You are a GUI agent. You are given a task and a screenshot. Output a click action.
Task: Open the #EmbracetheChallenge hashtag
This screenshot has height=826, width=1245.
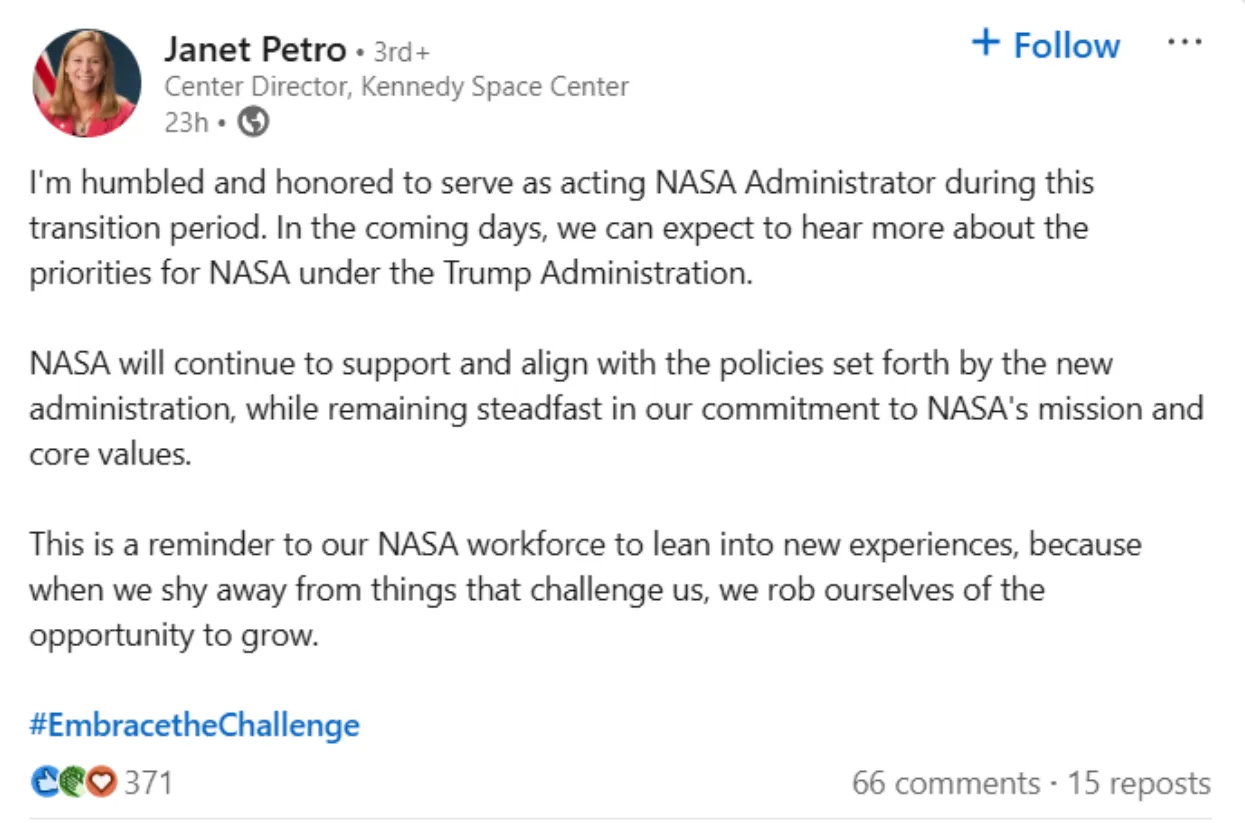tap(194, 724)
